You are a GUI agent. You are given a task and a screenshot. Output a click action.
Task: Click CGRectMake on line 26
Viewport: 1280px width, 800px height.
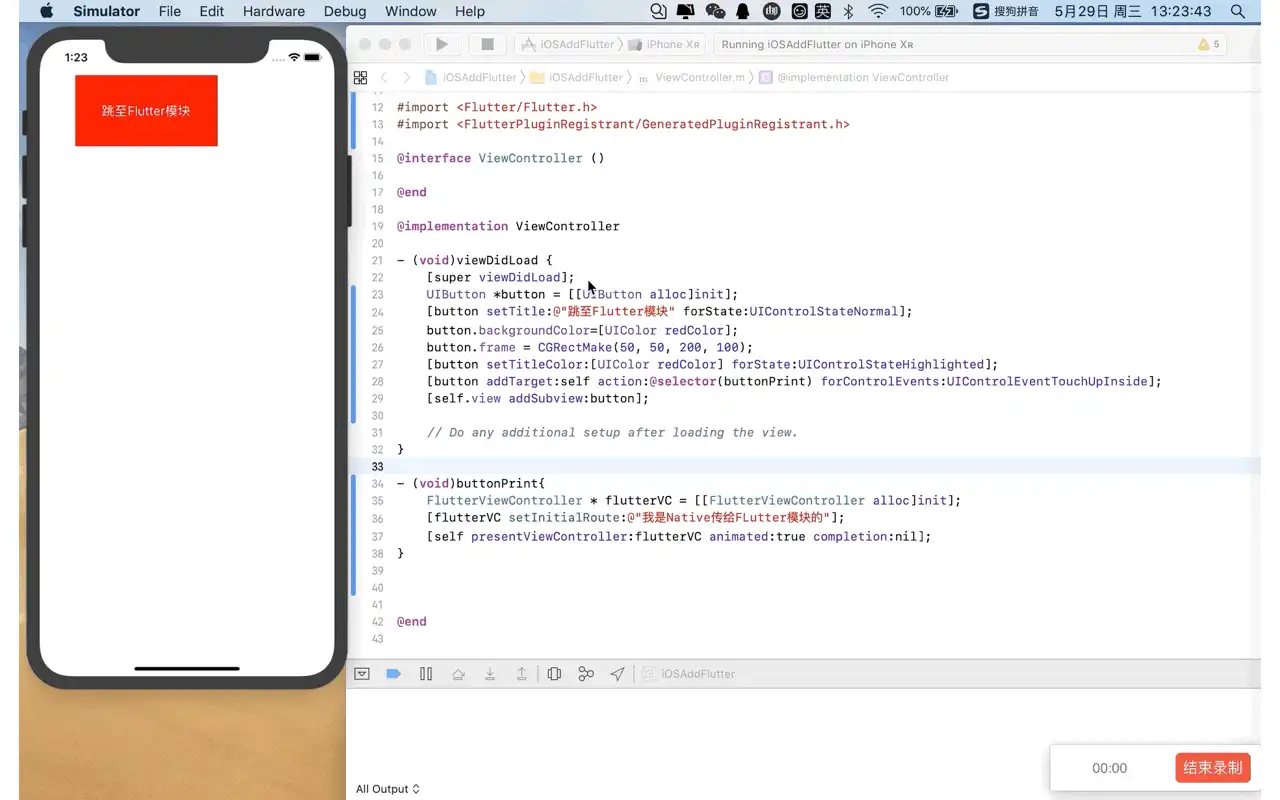tap(574, 347)
